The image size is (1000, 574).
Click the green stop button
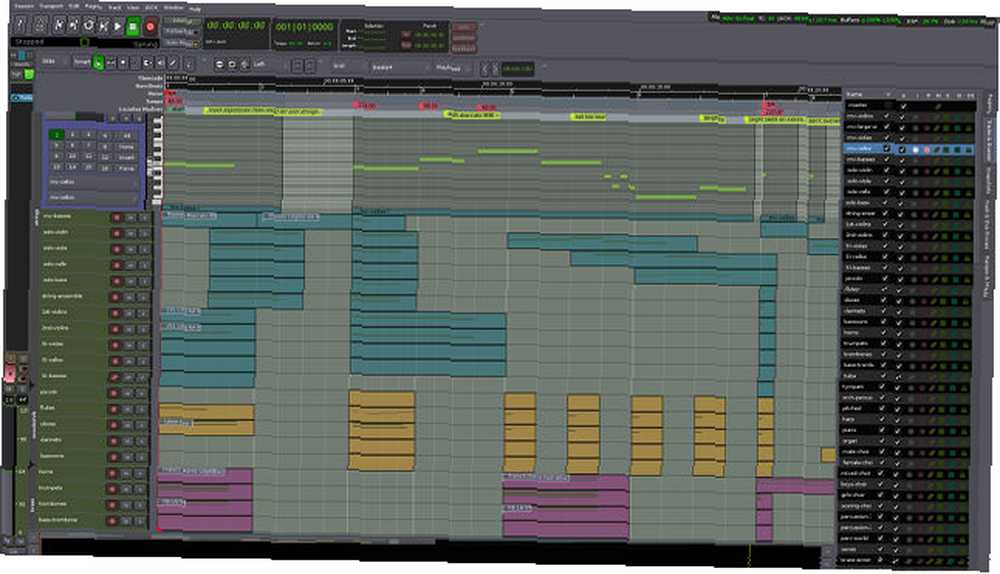[x=133, y=27]
